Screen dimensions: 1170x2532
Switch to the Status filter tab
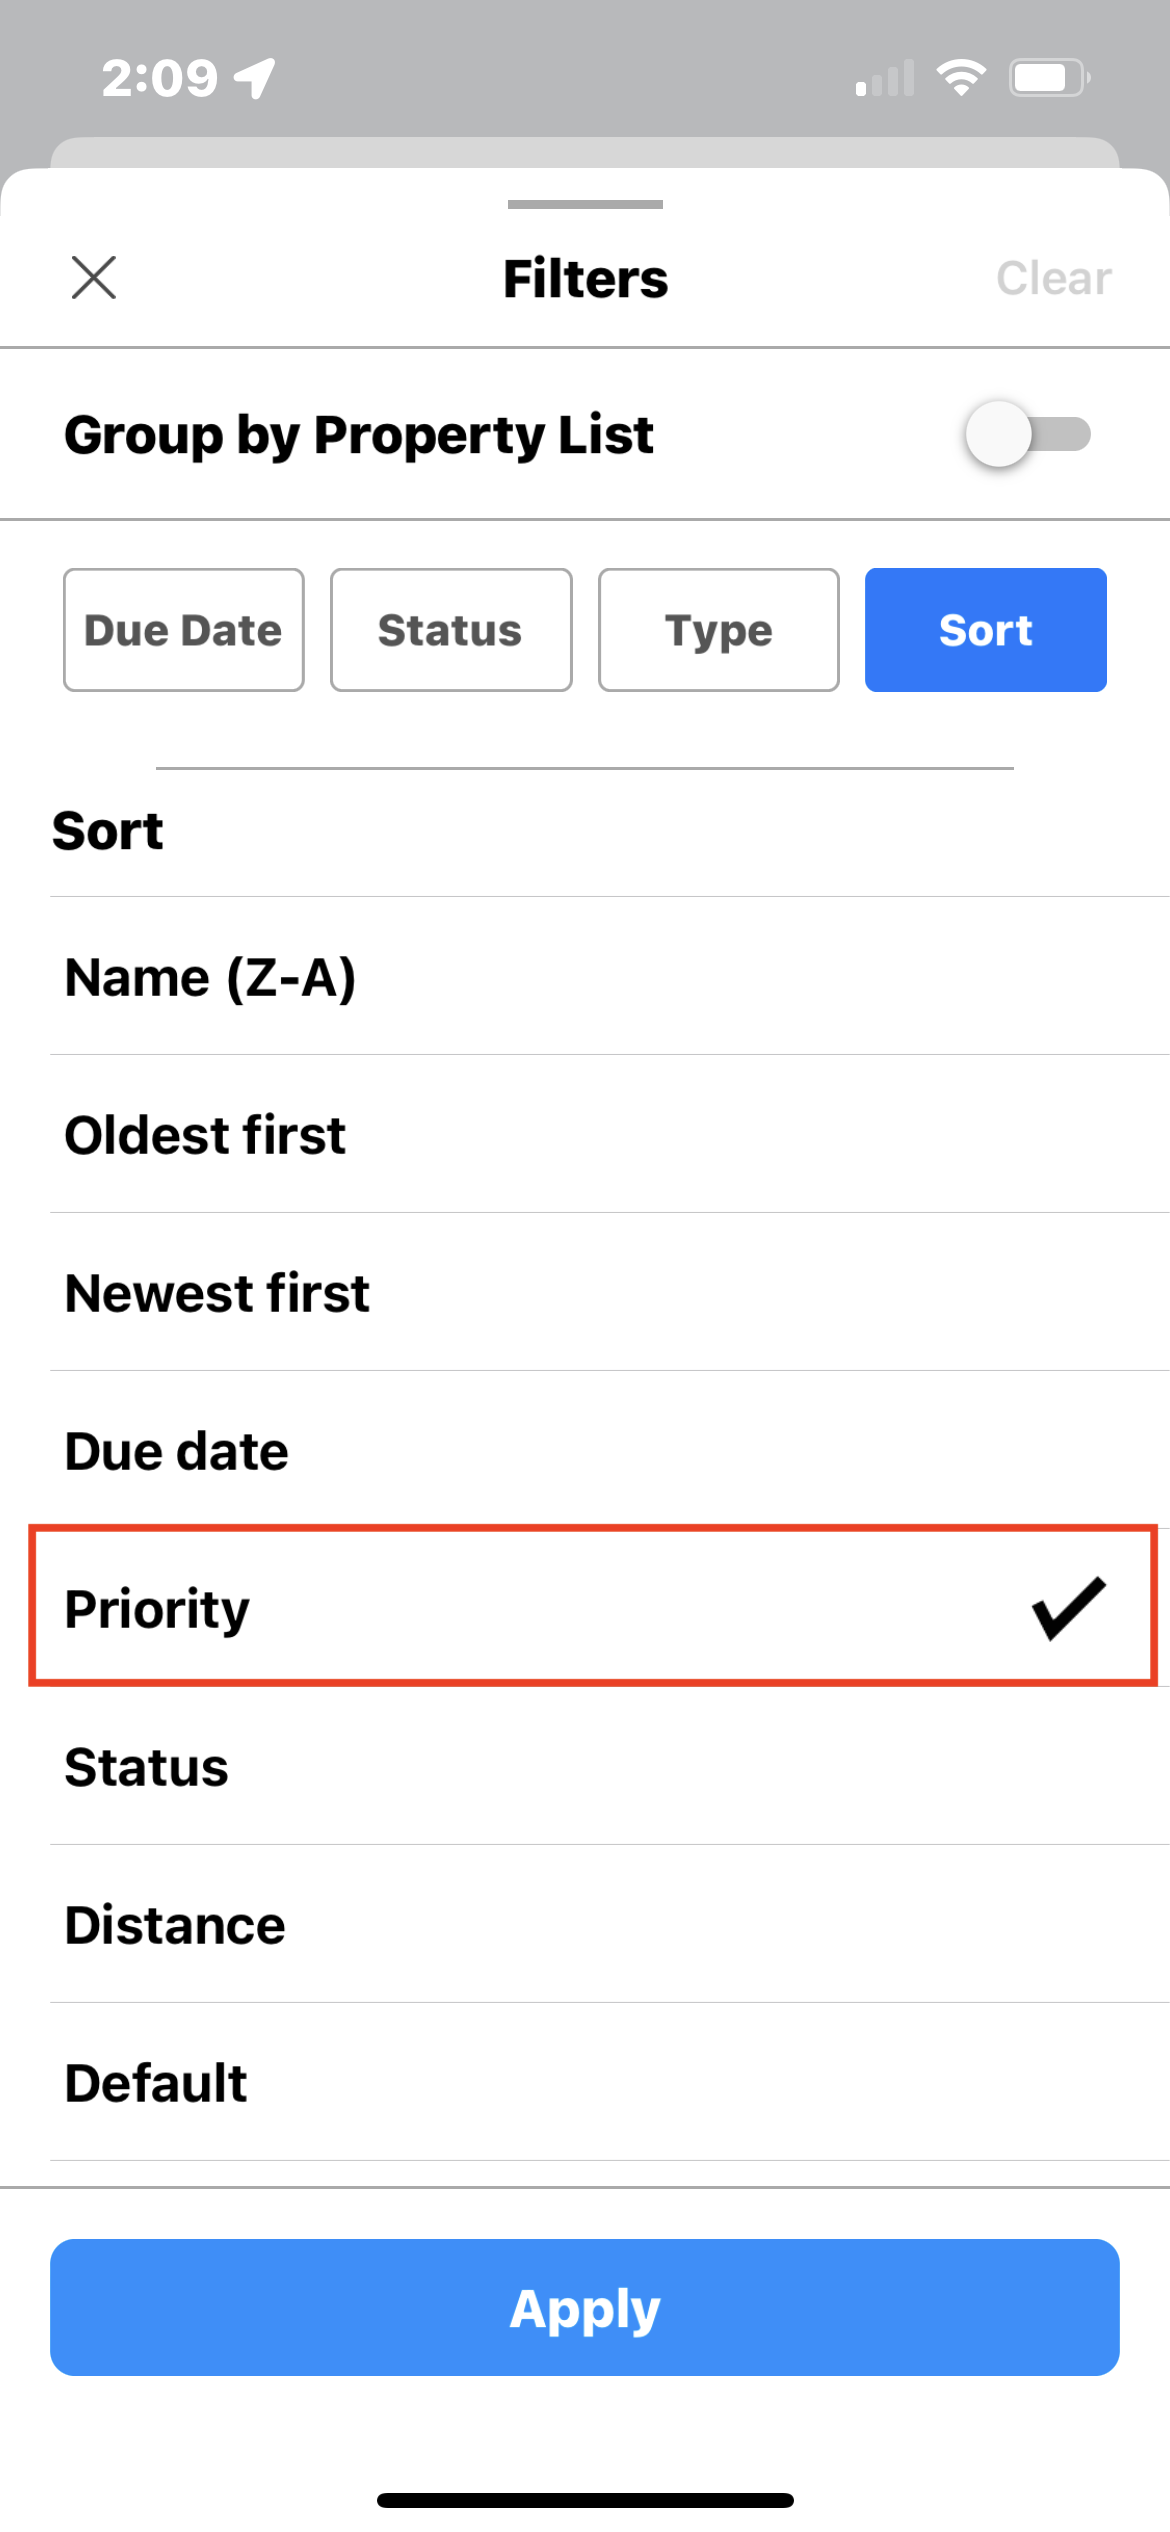click(451, 630)
